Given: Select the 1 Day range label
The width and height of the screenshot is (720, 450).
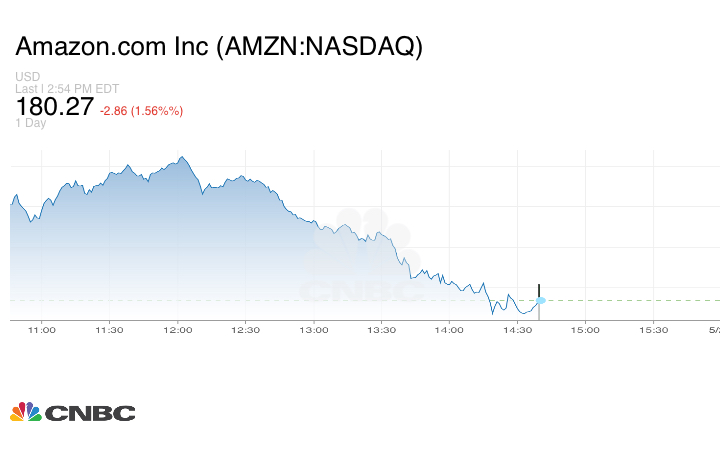Looking at the screenshot, I should point(30,124).
